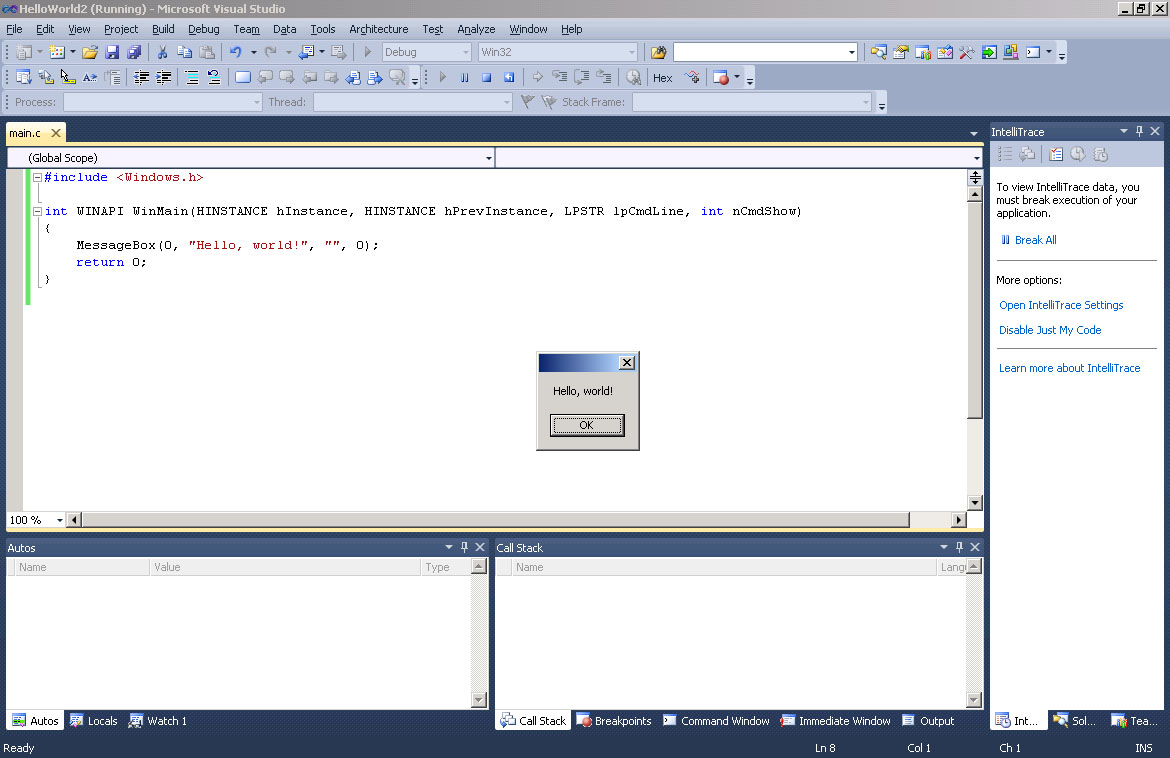Toggle auto-hide pin on Autos panel
Screen dimensions: 1170x758
(x=464, y=547)
